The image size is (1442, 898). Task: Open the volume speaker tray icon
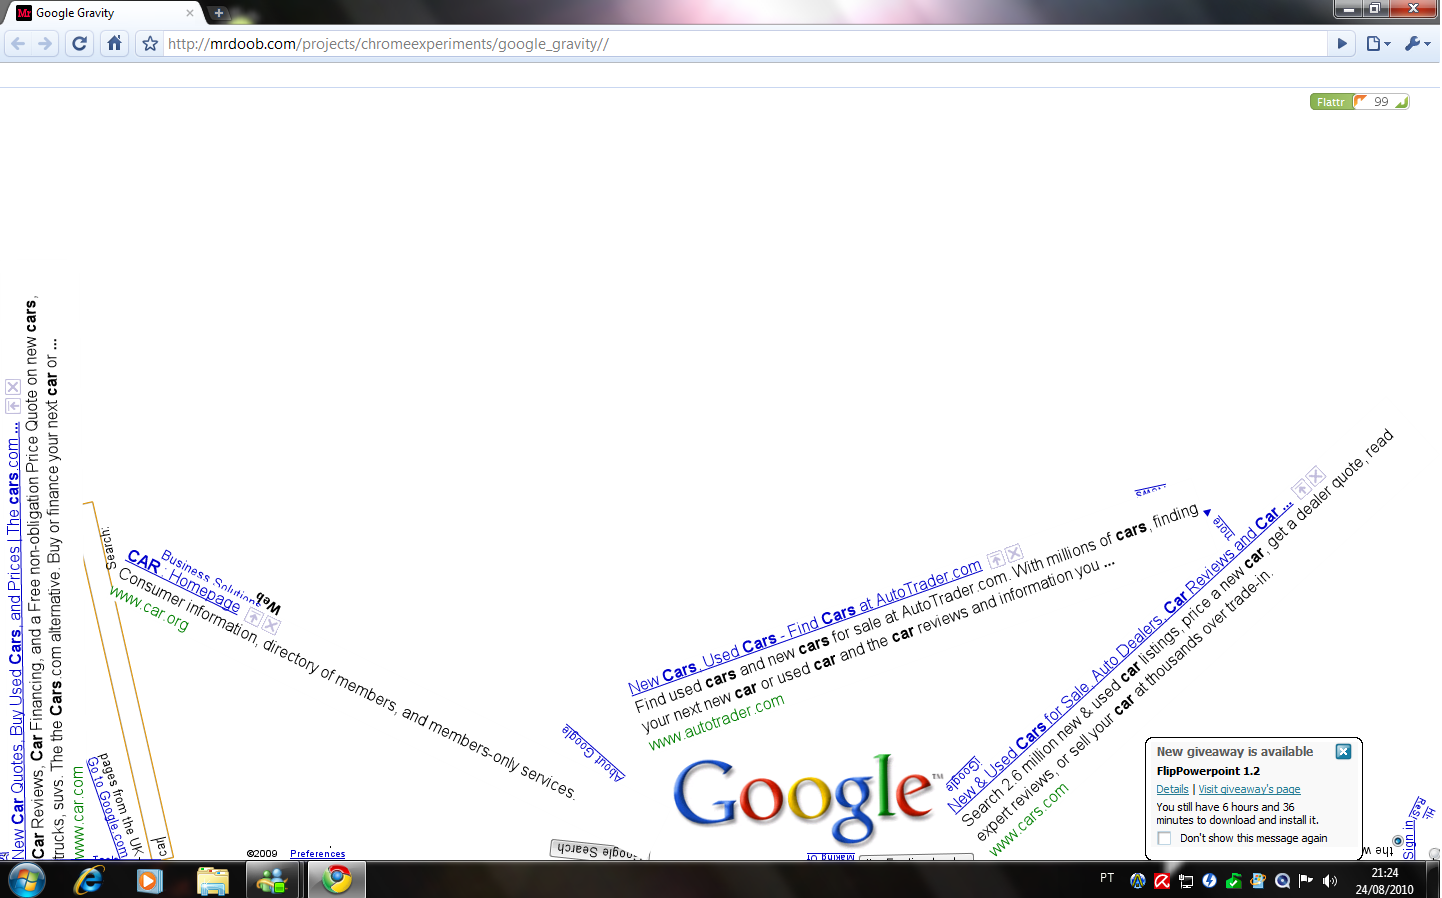click(x=1330, y=881)
